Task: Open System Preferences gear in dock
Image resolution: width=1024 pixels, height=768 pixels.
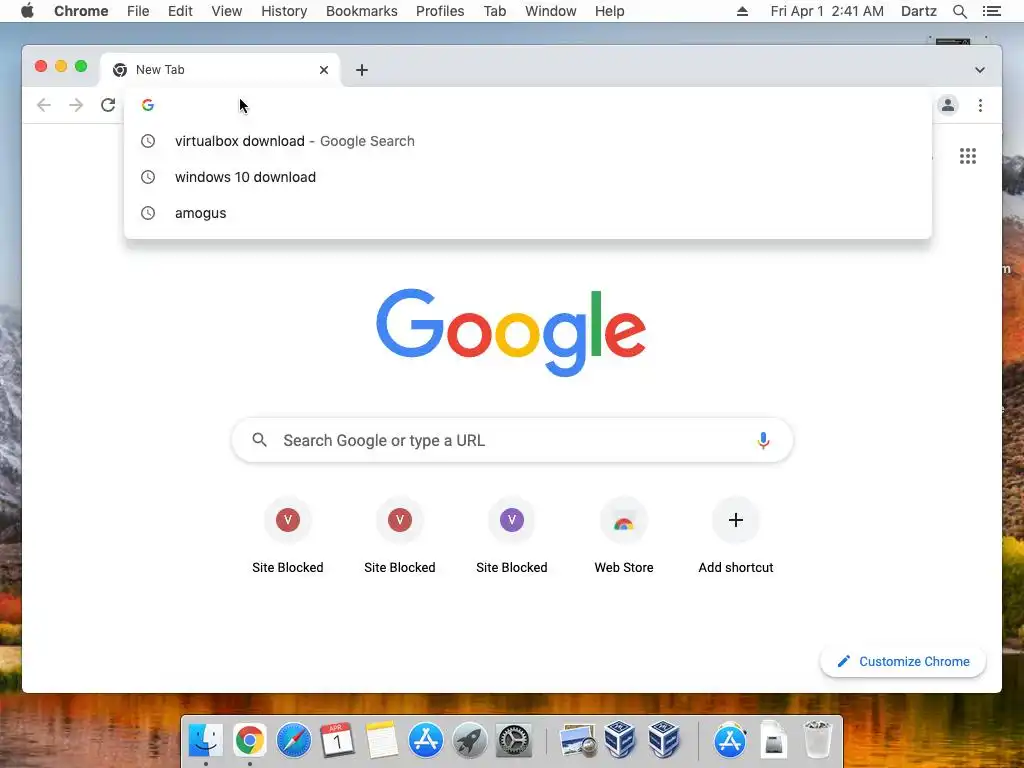Action: (513, 741)
